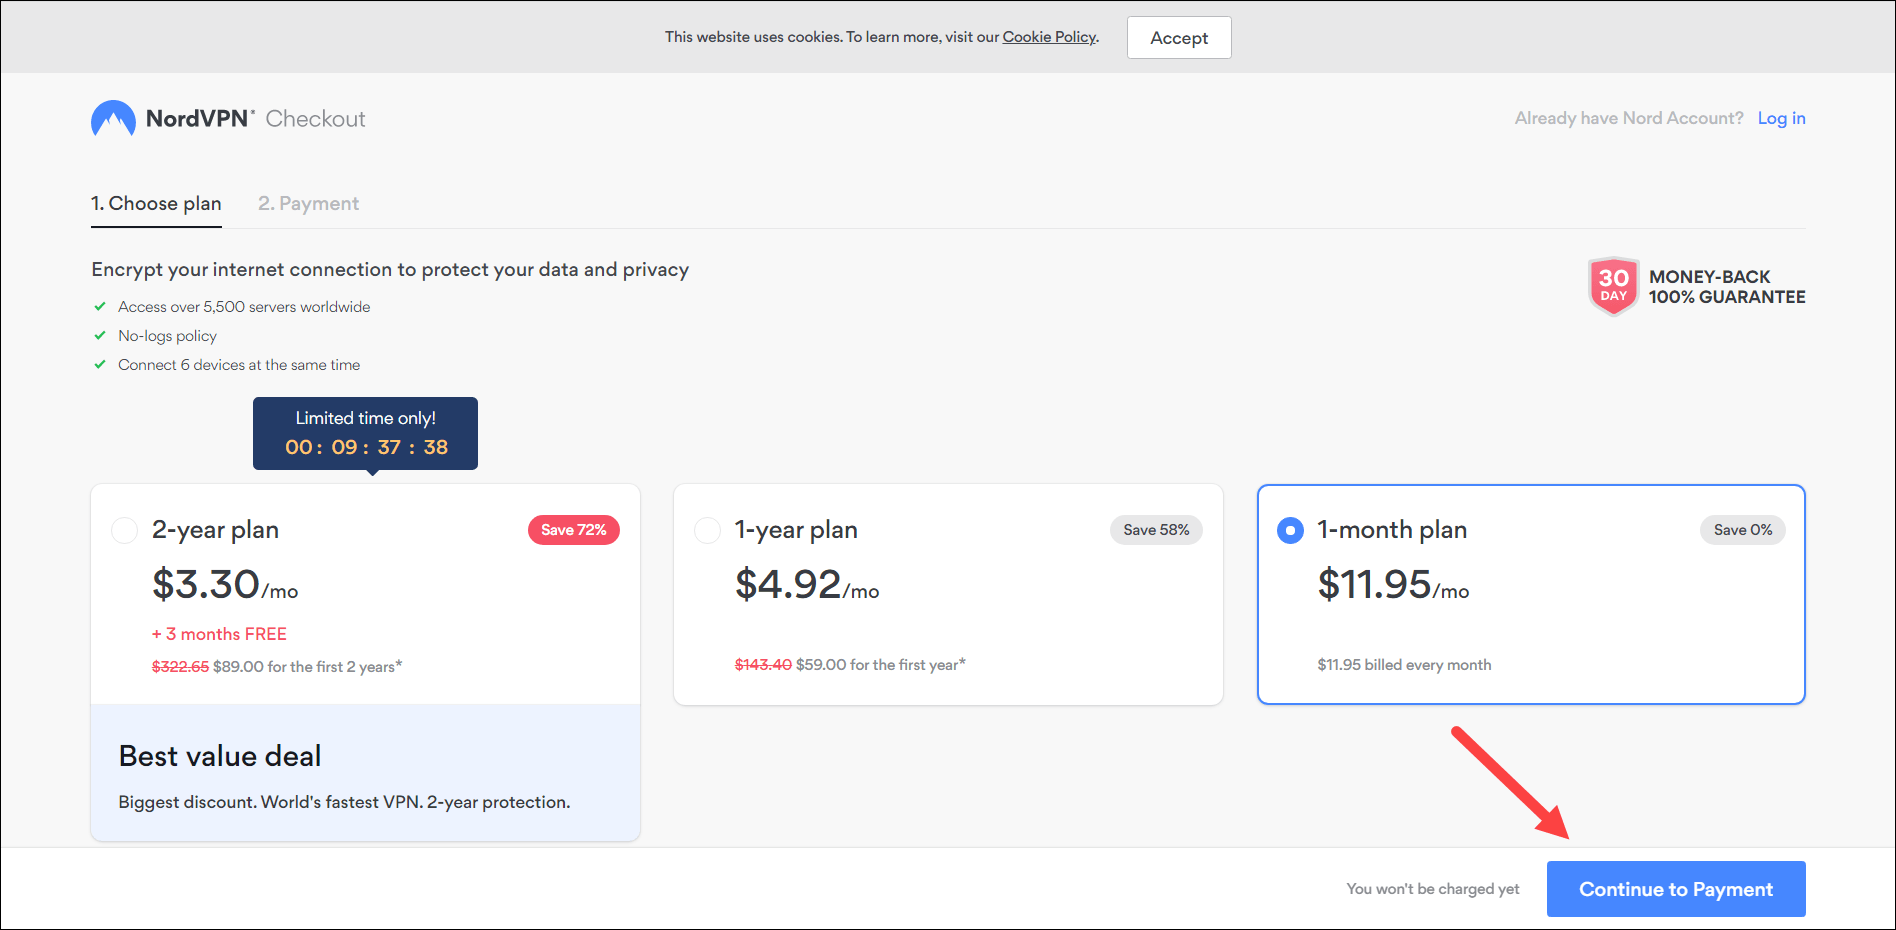Viewport: 1896px width, 930px height.
Task: Click the '$4.92/mo' price text
Action: coord(807,585)
